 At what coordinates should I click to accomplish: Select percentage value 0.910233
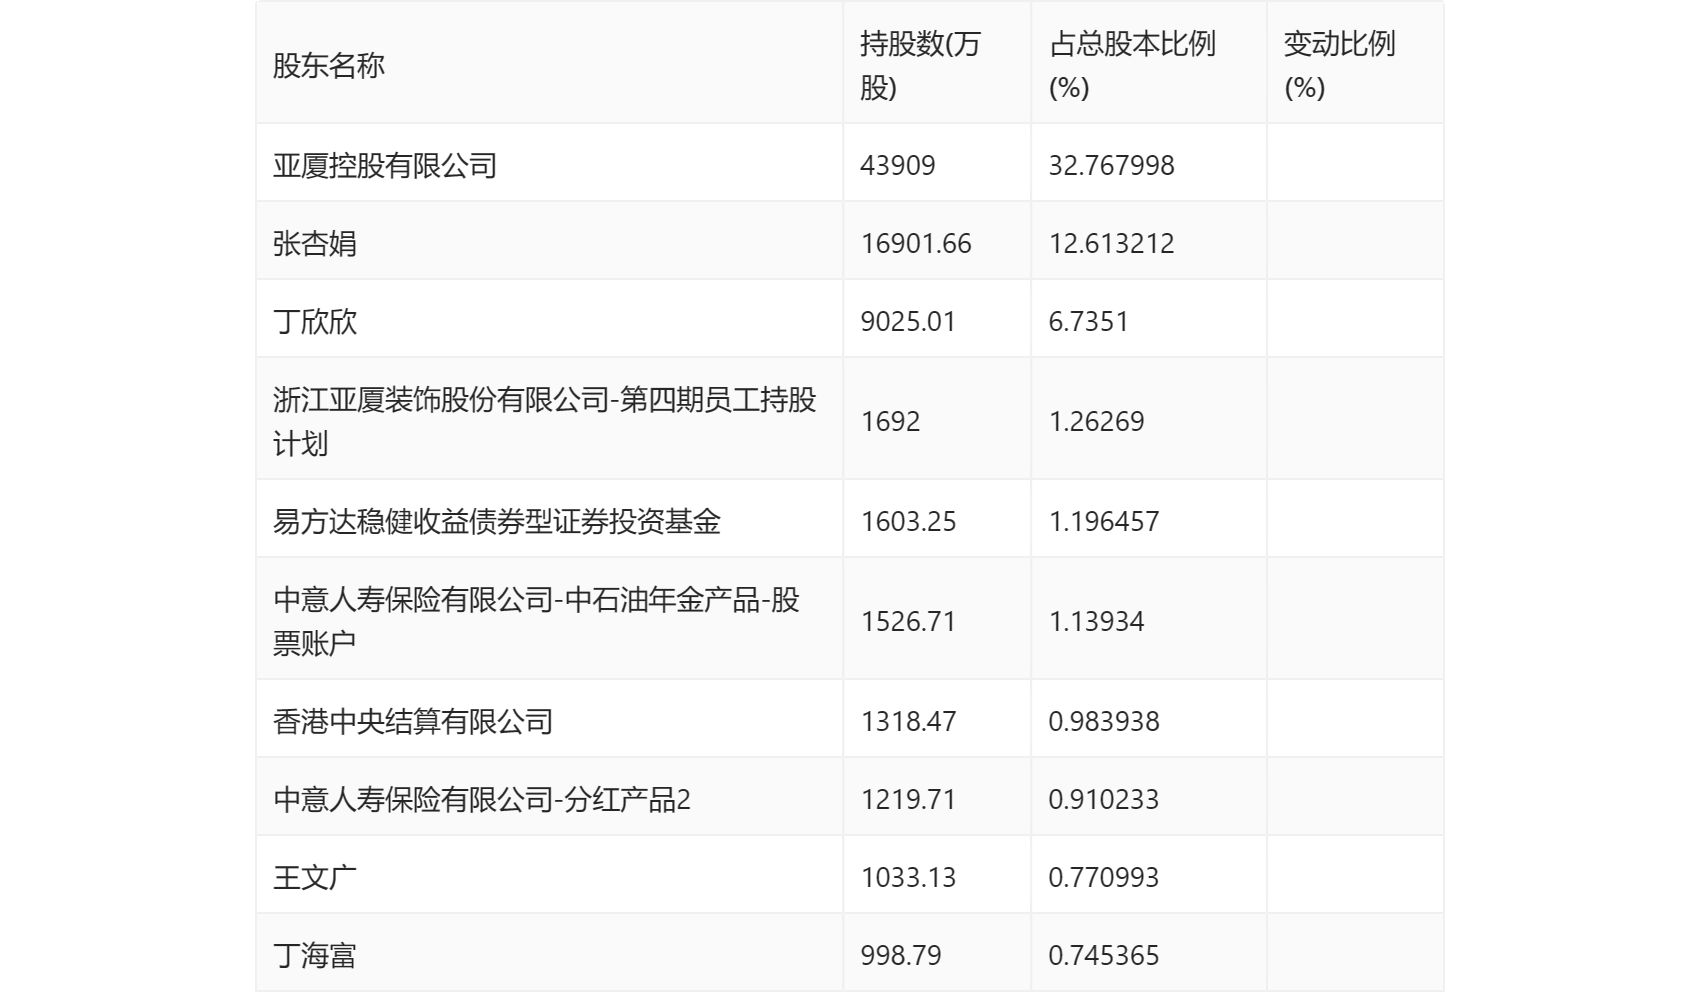pos(1104,800)
